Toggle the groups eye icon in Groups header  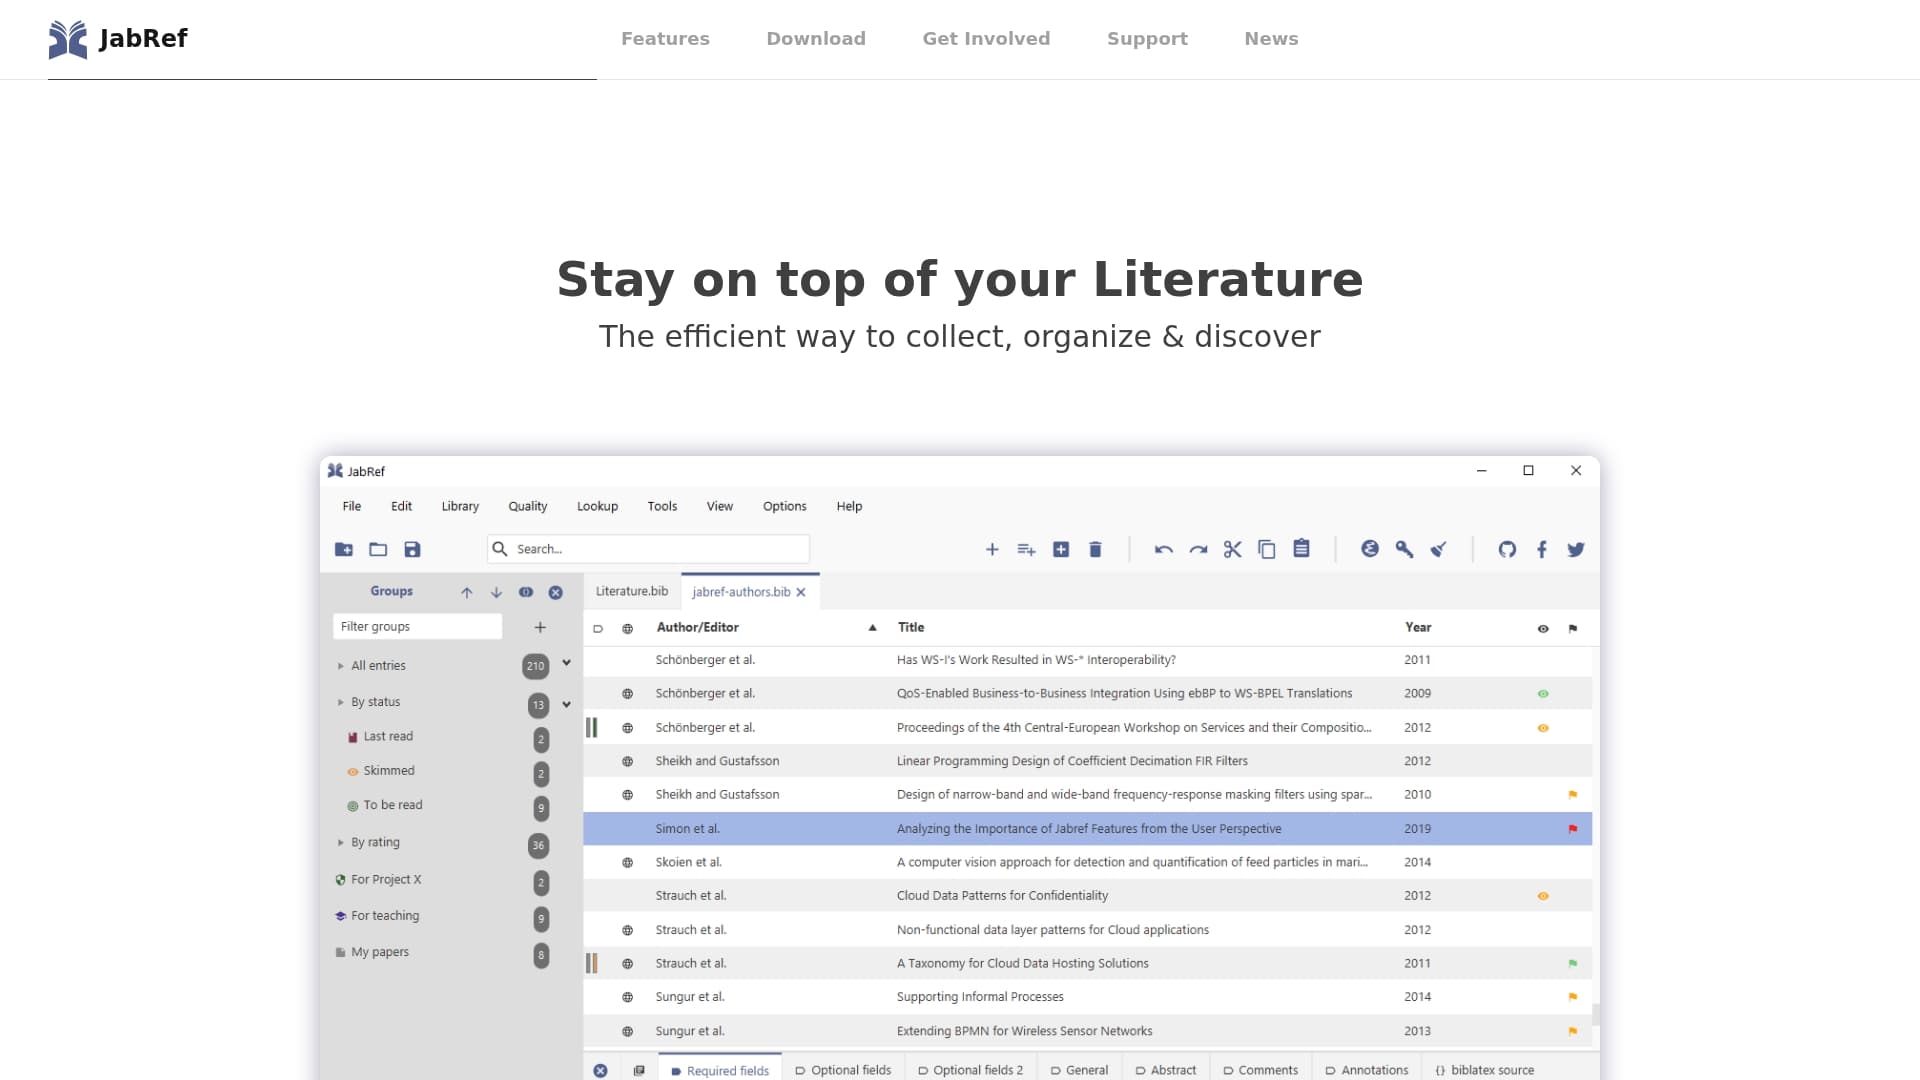point(526,592)
